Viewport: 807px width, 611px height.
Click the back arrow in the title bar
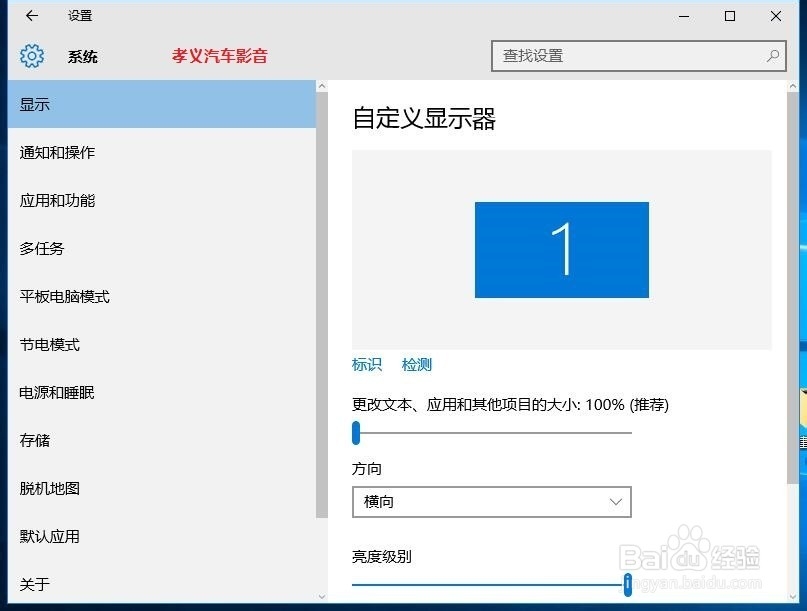[x=31, y=16]
